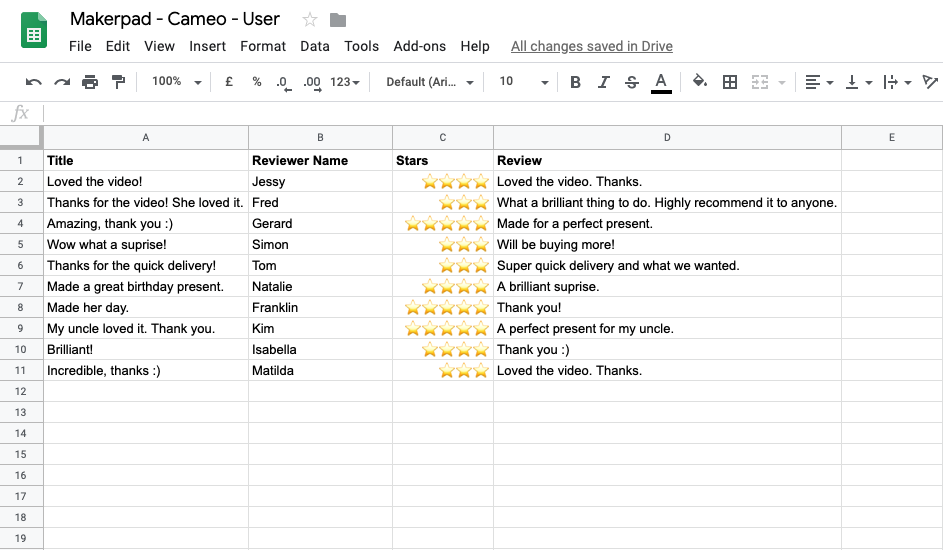This screenshot has height=550, width=943.
Task: Select row 12 header
Action: coord(20,391)
